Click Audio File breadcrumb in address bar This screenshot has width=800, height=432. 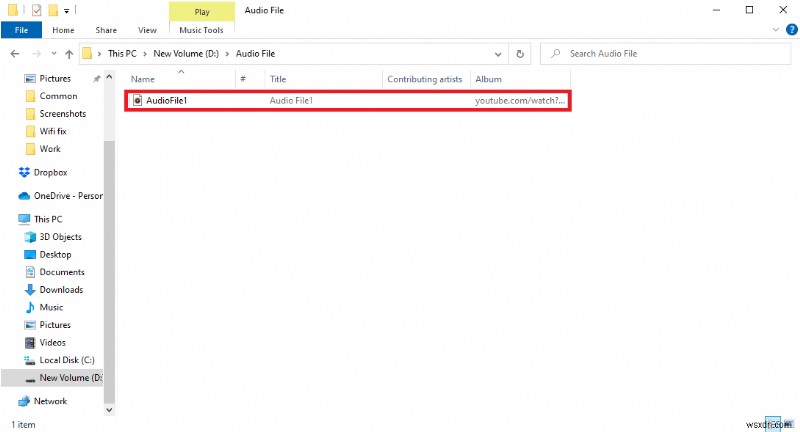click(255, 54)
